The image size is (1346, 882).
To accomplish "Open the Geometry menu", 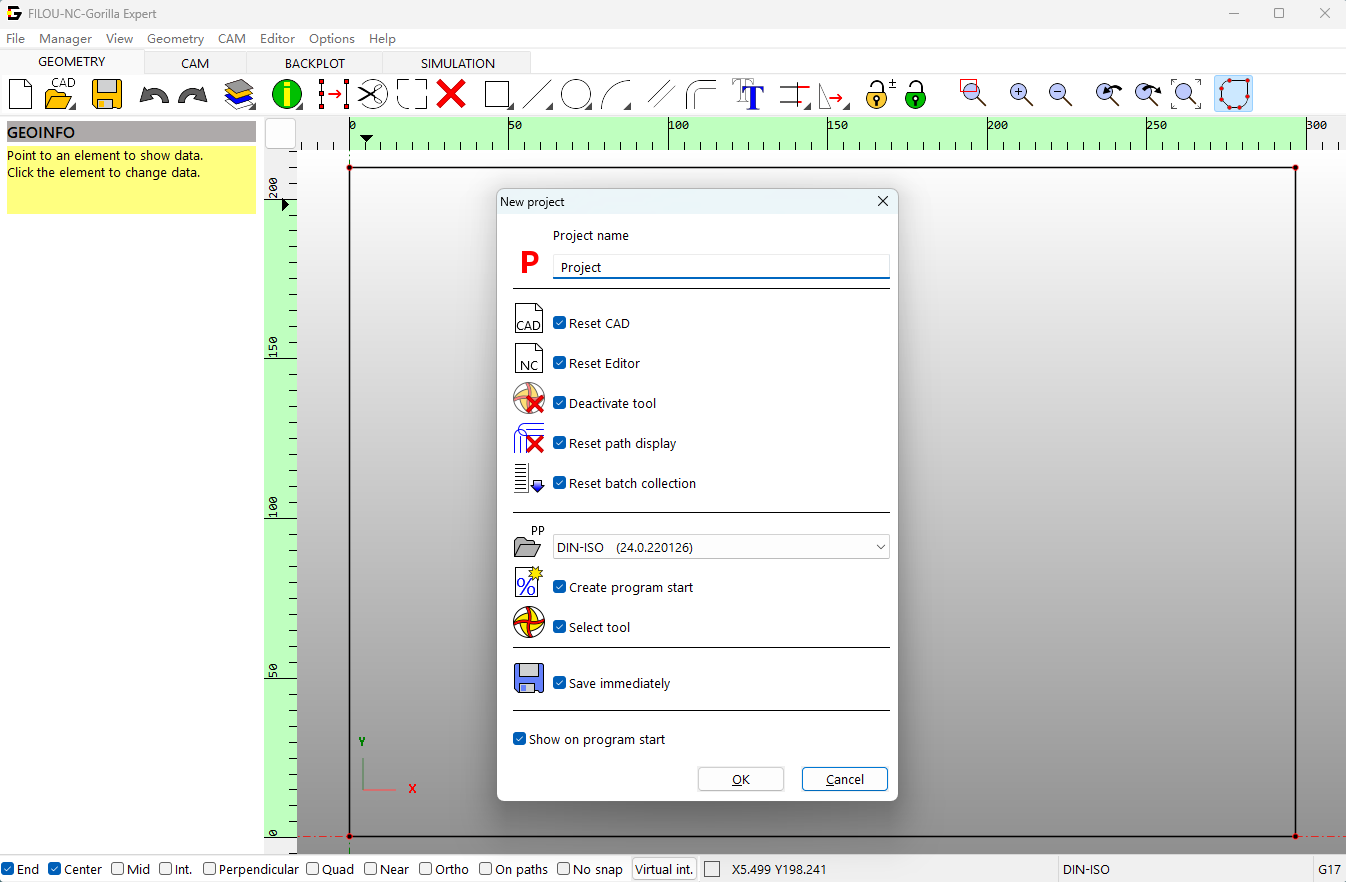I will click(x=175, y=38).
